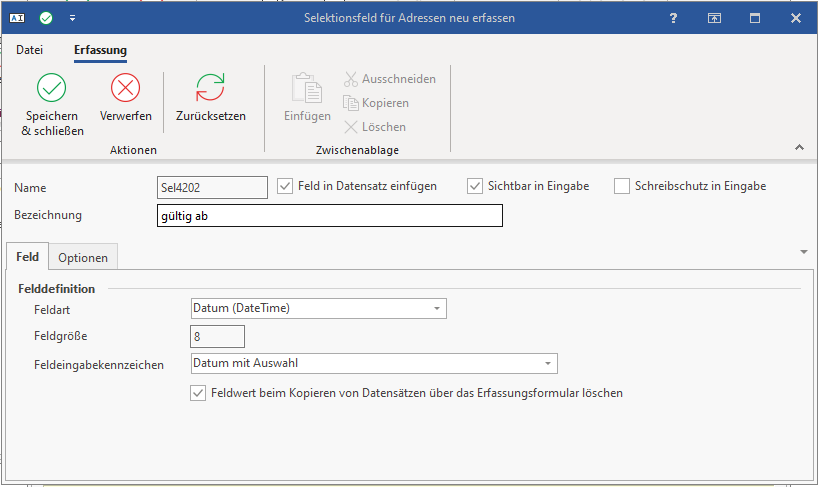Collapse the ribbon with the chevron arrow
Image resolution: width=819 pixels, height=487 pixels.
click(799, 147)
